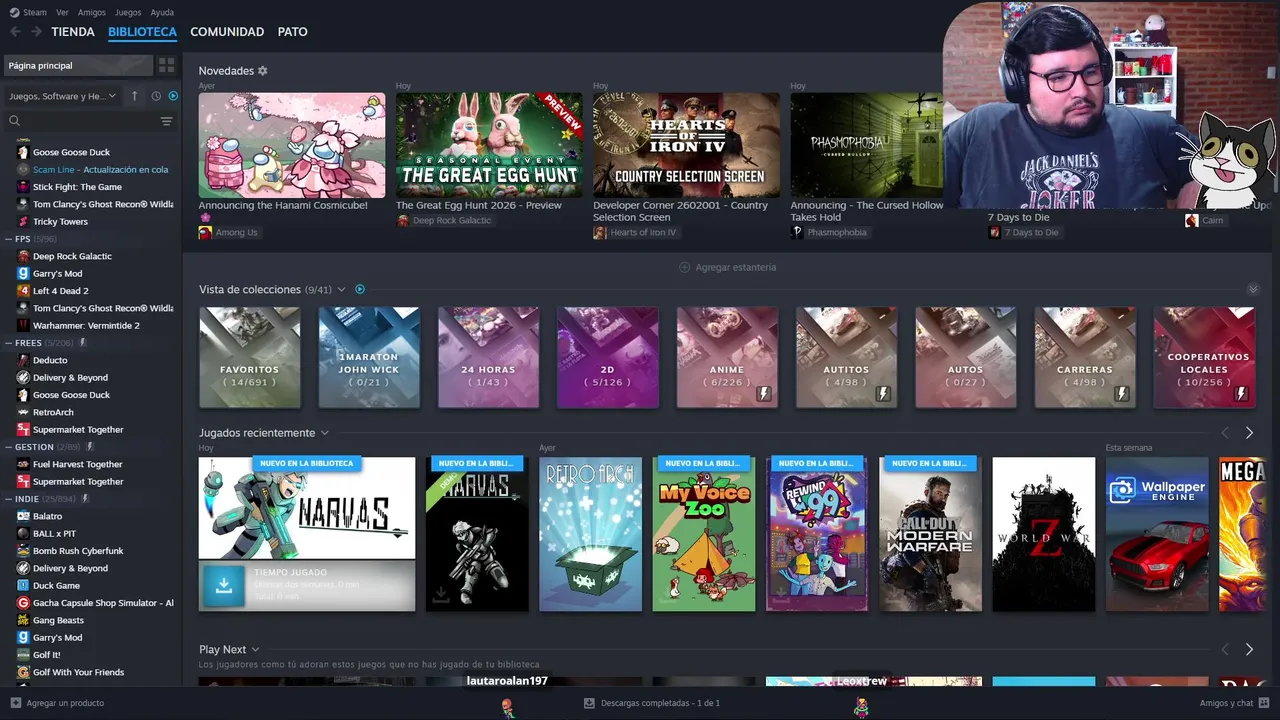1280x720 pixels.
Task: Select Warhammer: Vermintide 2 in sidebar
Action: [86, 325]
